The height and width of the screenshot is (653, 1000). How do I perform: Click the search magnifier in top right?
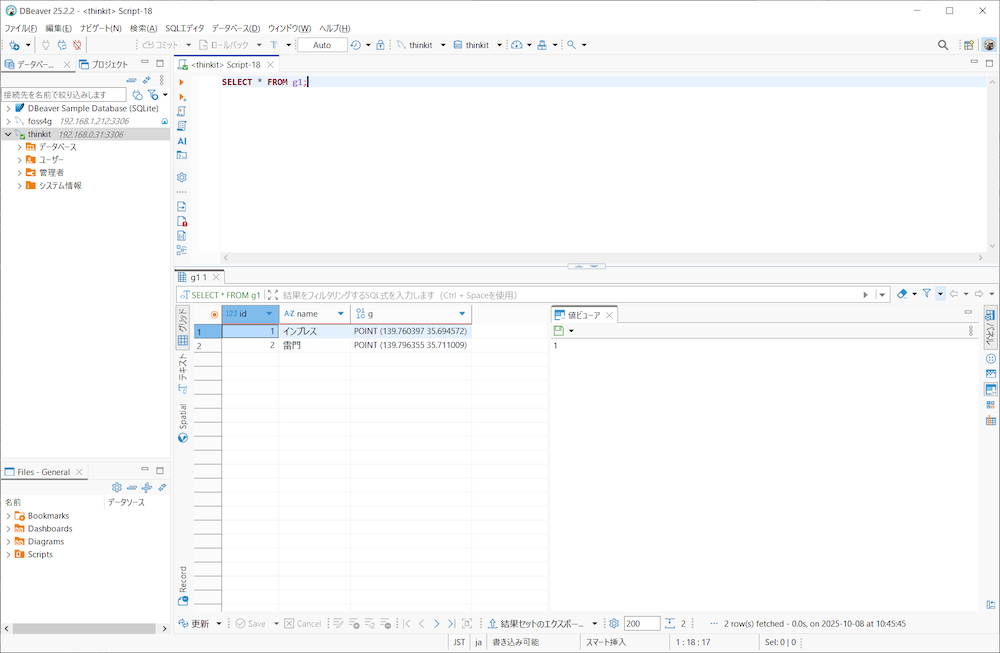coord(943,45)
